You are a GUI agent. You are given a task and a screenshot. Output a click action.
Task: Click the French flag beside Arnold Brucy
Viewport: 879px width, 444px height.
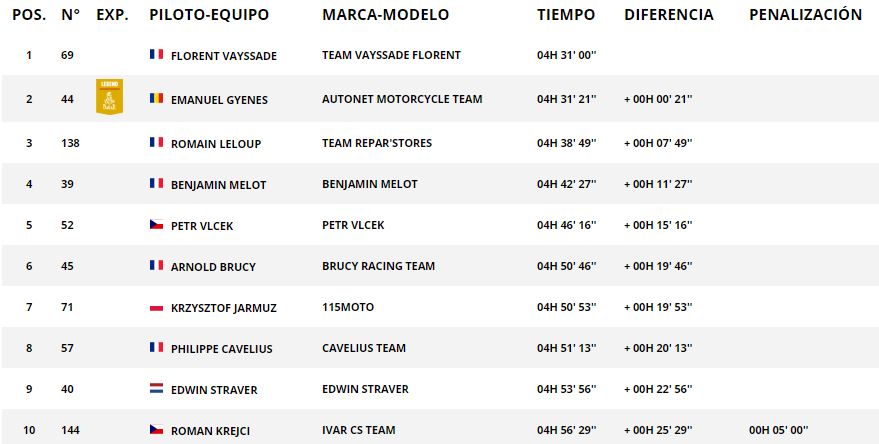[156, 266]
